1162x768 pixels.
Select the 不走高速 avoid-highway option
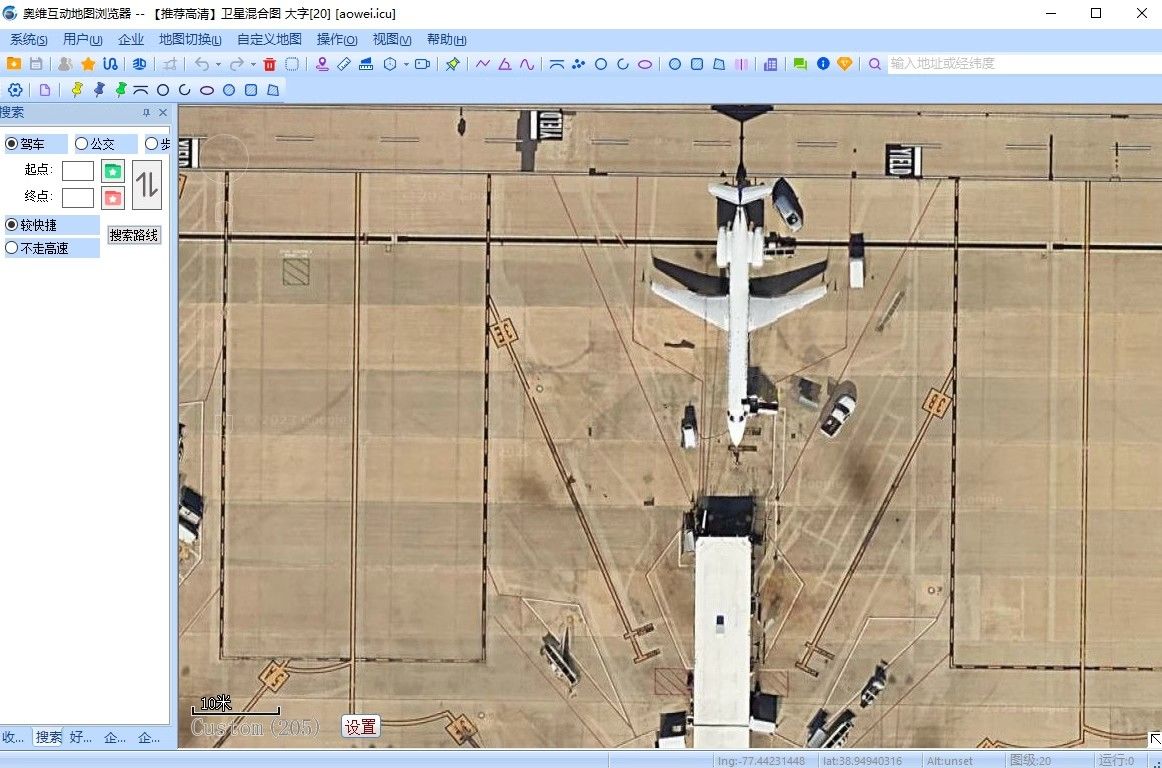click(x=12, y=248)
